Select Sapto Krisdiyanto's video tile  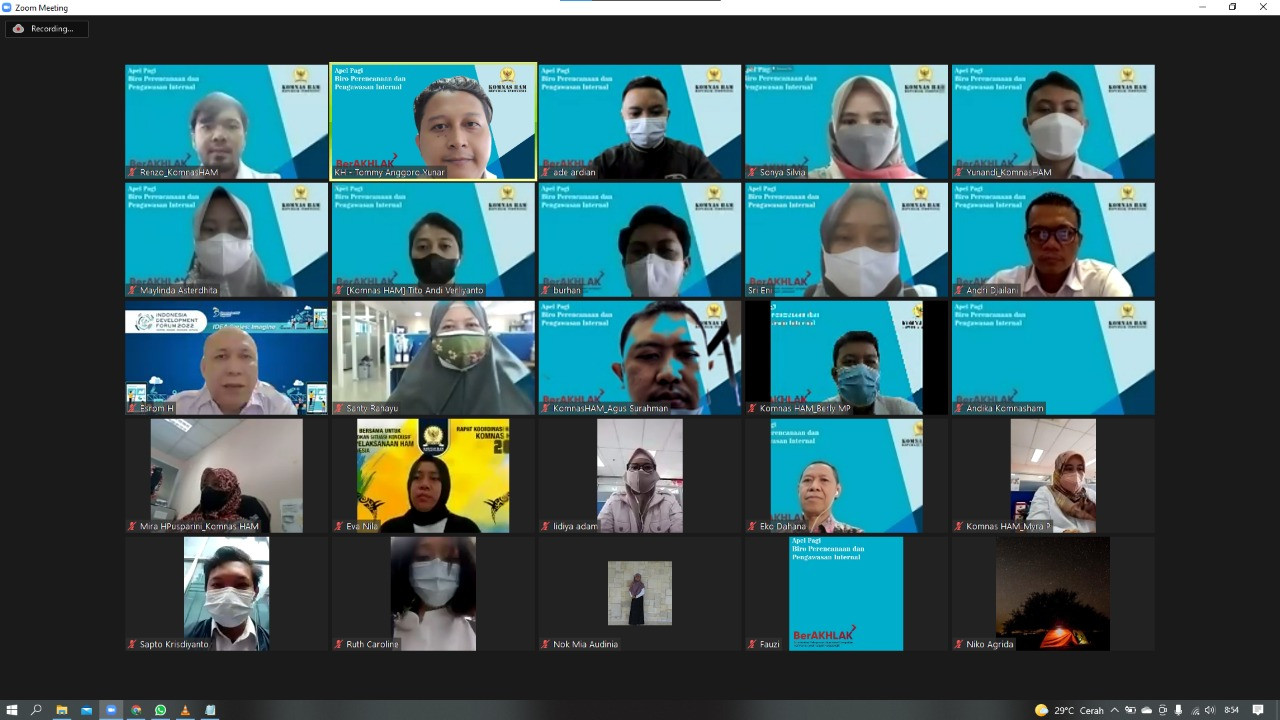point(226,594)
